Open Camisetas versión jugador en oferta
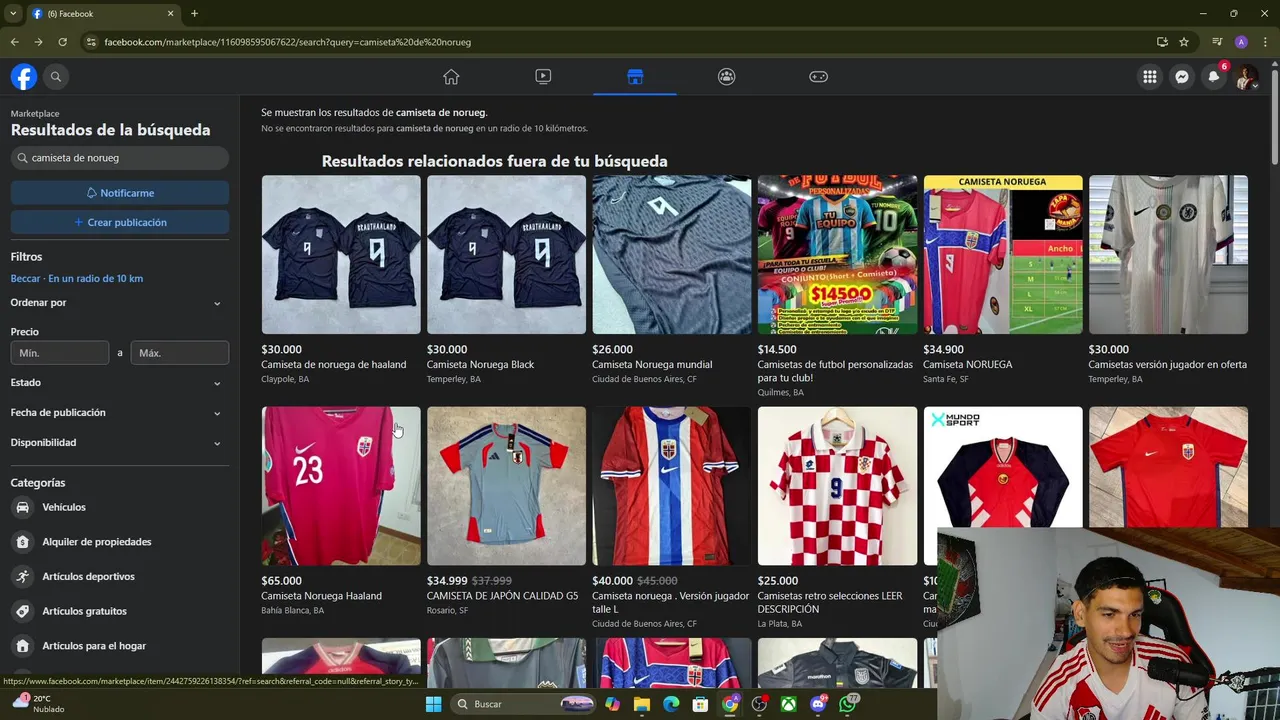 click(1168, 280)
